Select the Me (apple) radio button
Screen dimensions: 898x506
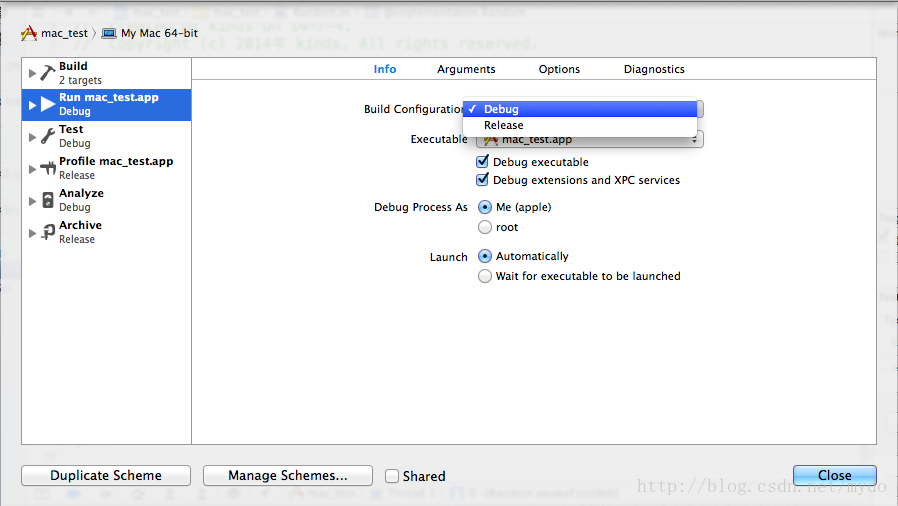coord(485,207)
